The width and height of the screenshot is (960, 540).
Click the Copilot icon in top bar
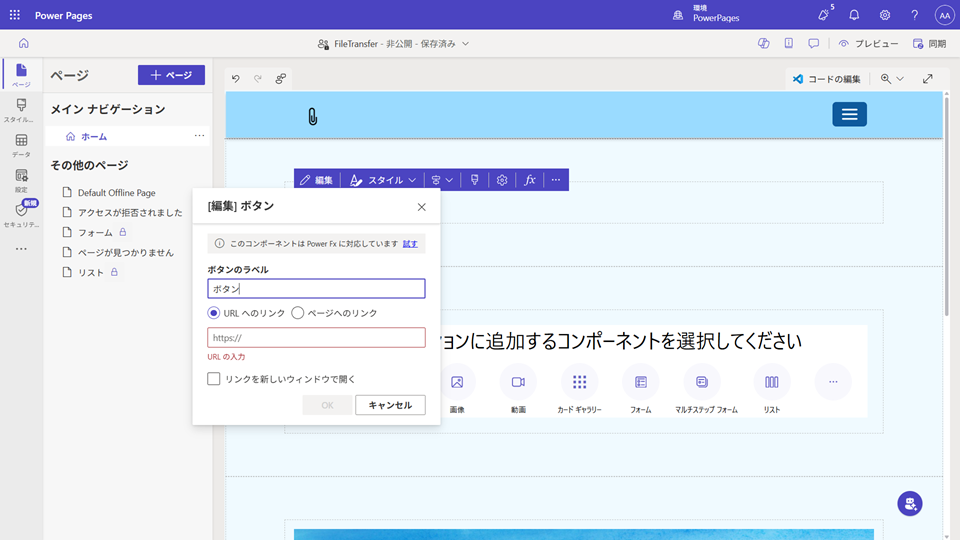pos(763,44)
